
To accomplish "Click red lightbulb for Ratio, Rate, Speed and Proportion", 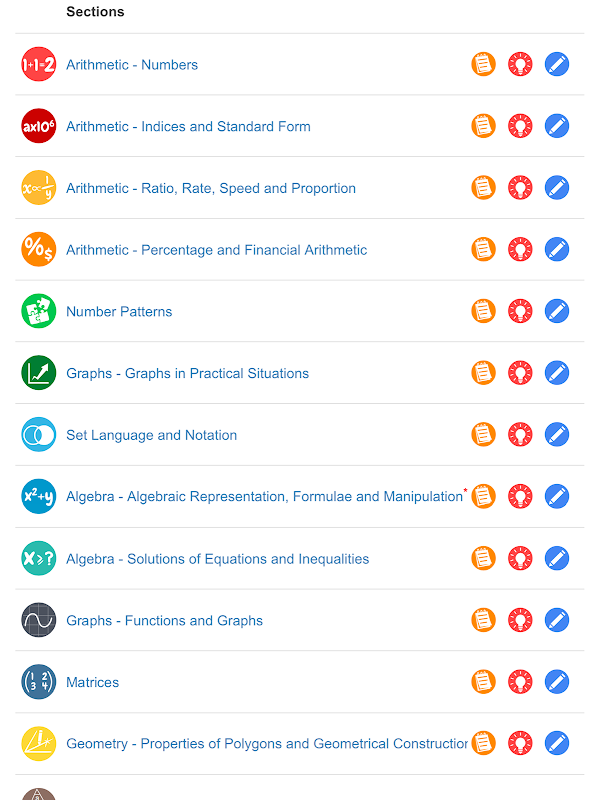I will click(520, 188).
